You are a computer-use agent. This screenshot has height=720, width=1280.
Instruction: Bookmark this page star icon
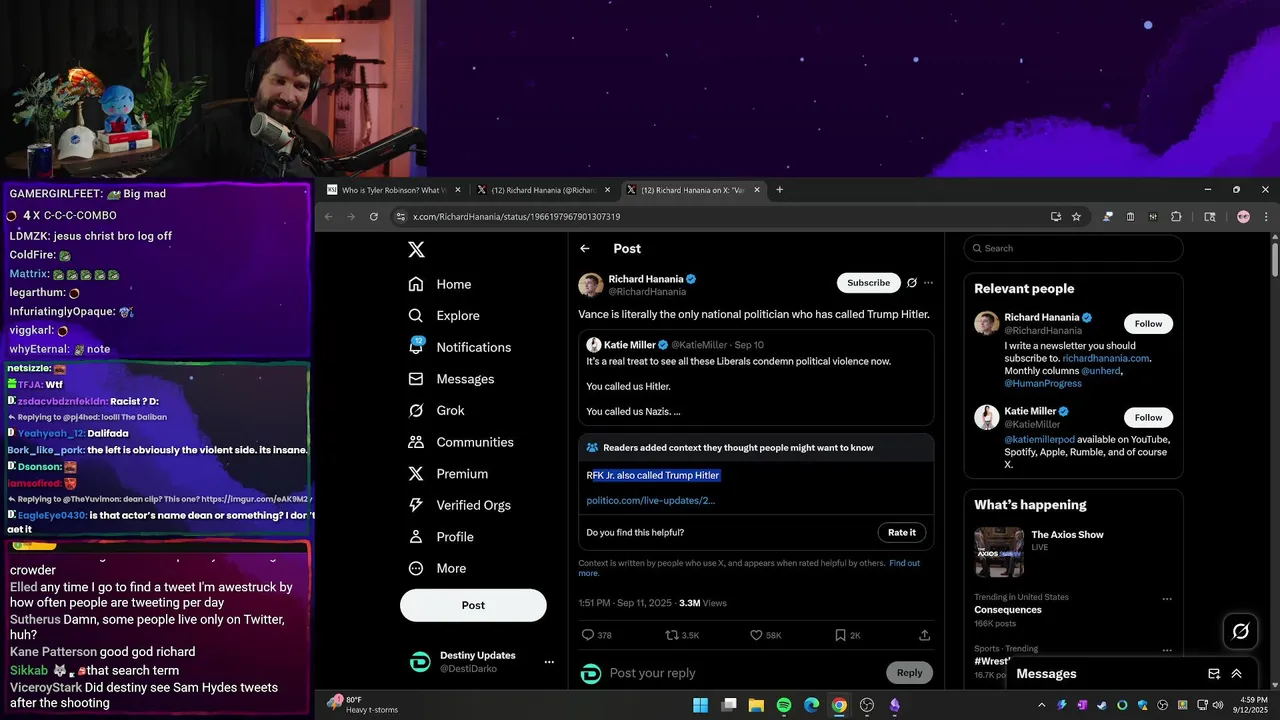coord(1077,217)
